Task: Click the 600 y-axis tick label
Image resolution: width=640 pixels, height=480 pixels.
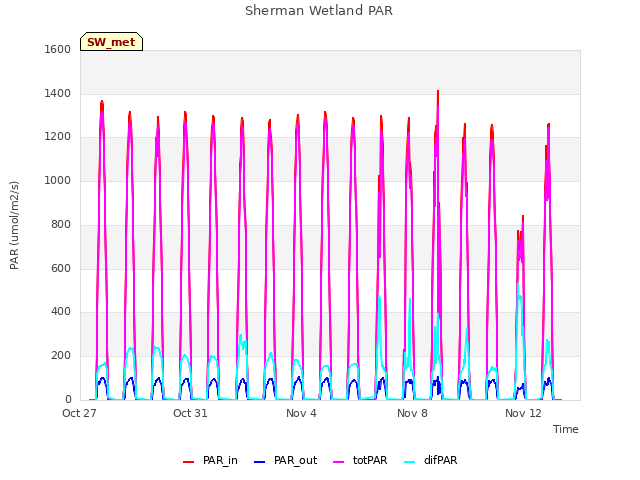Action: tap(61, 268)
